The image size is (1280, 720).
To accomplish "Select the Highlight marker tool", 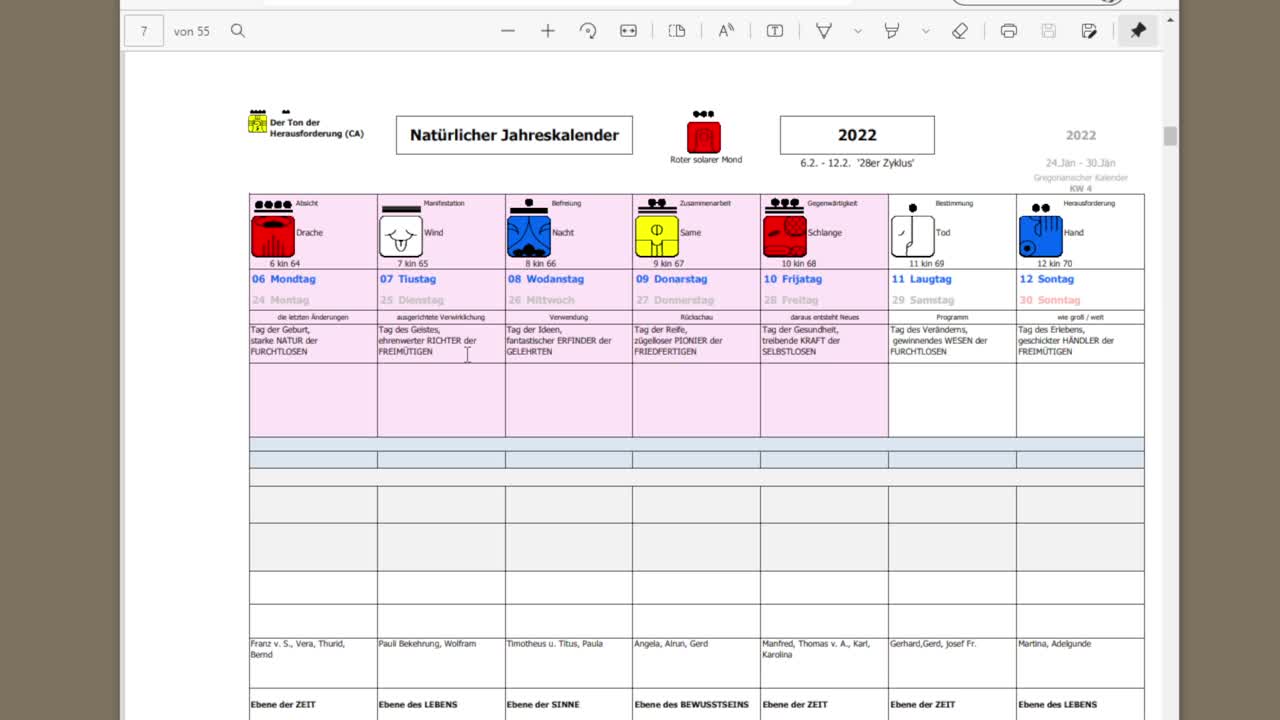I will click(x=891, y=31).
